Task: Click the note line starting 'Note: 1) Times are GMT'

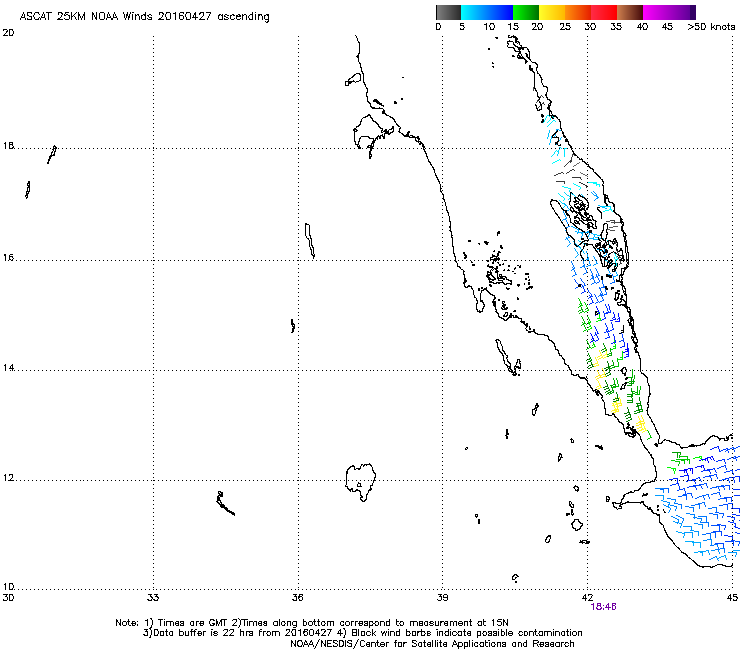Action: click(312, 623)
